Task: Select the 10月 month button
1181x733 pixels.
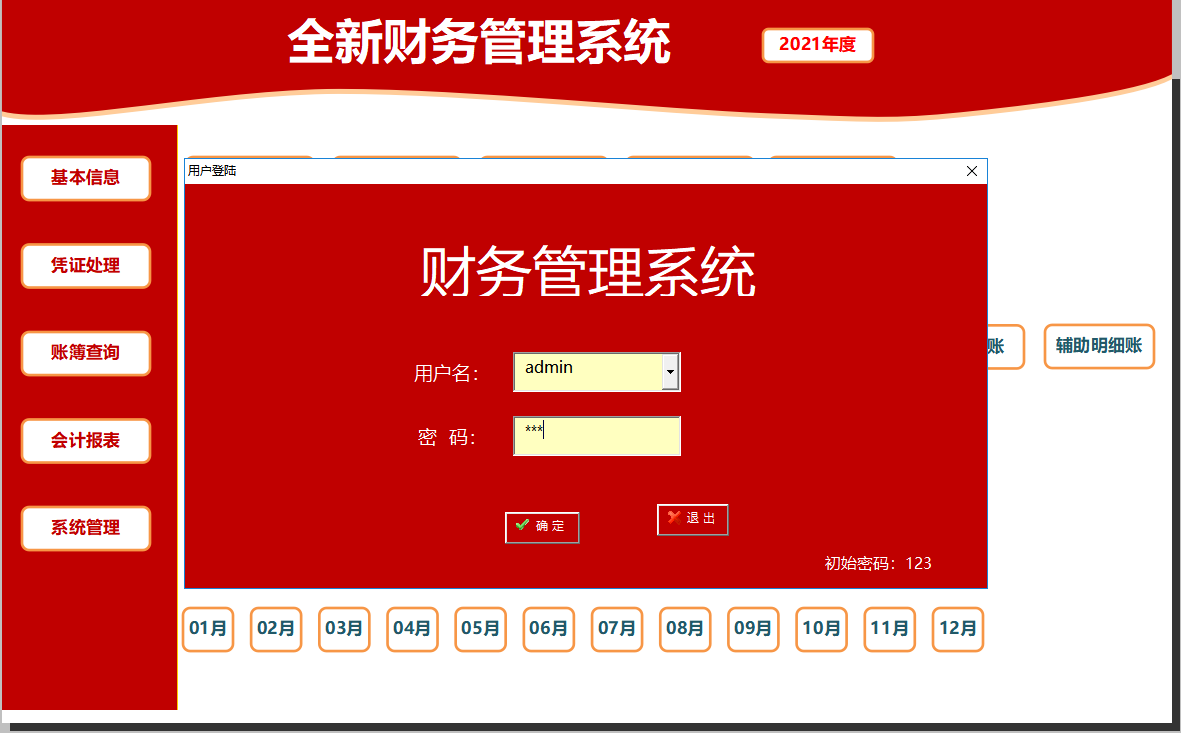Action: [820, 629]
